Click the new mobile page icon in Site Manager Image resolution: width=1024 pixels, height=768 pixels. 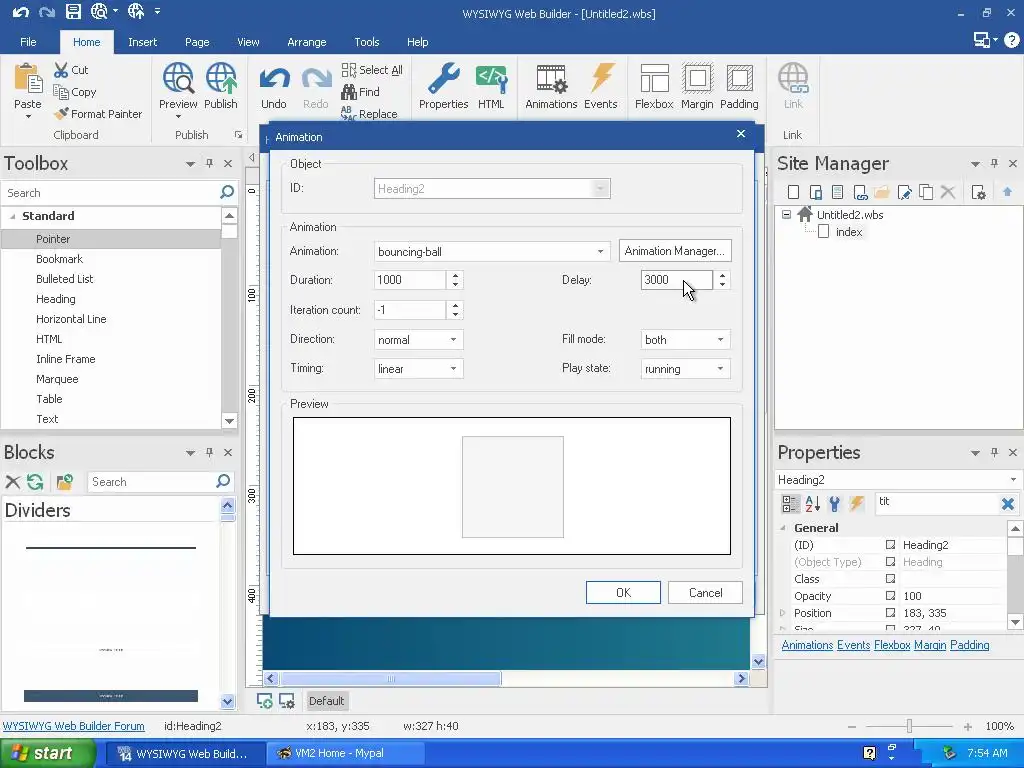click(816, 192)
